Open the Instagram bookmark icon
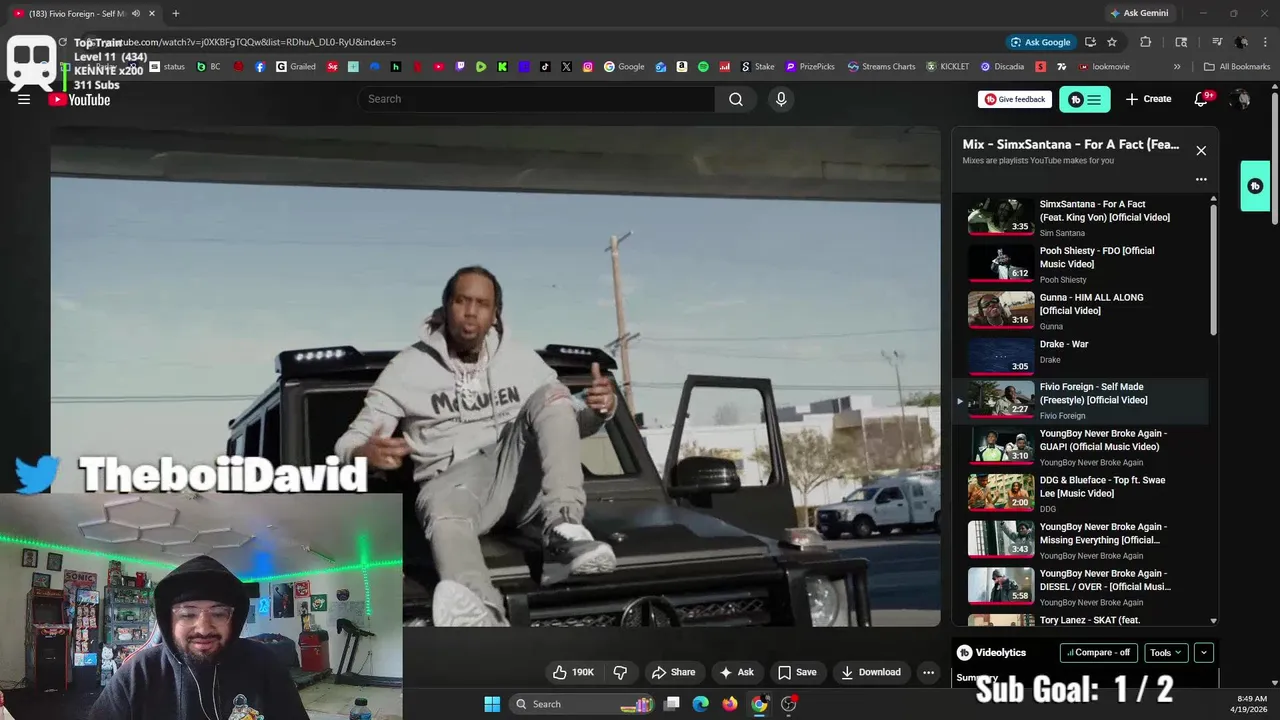The height and width of the screenshot is (720, 1280). pyautogui.click(x=588, y=67)
